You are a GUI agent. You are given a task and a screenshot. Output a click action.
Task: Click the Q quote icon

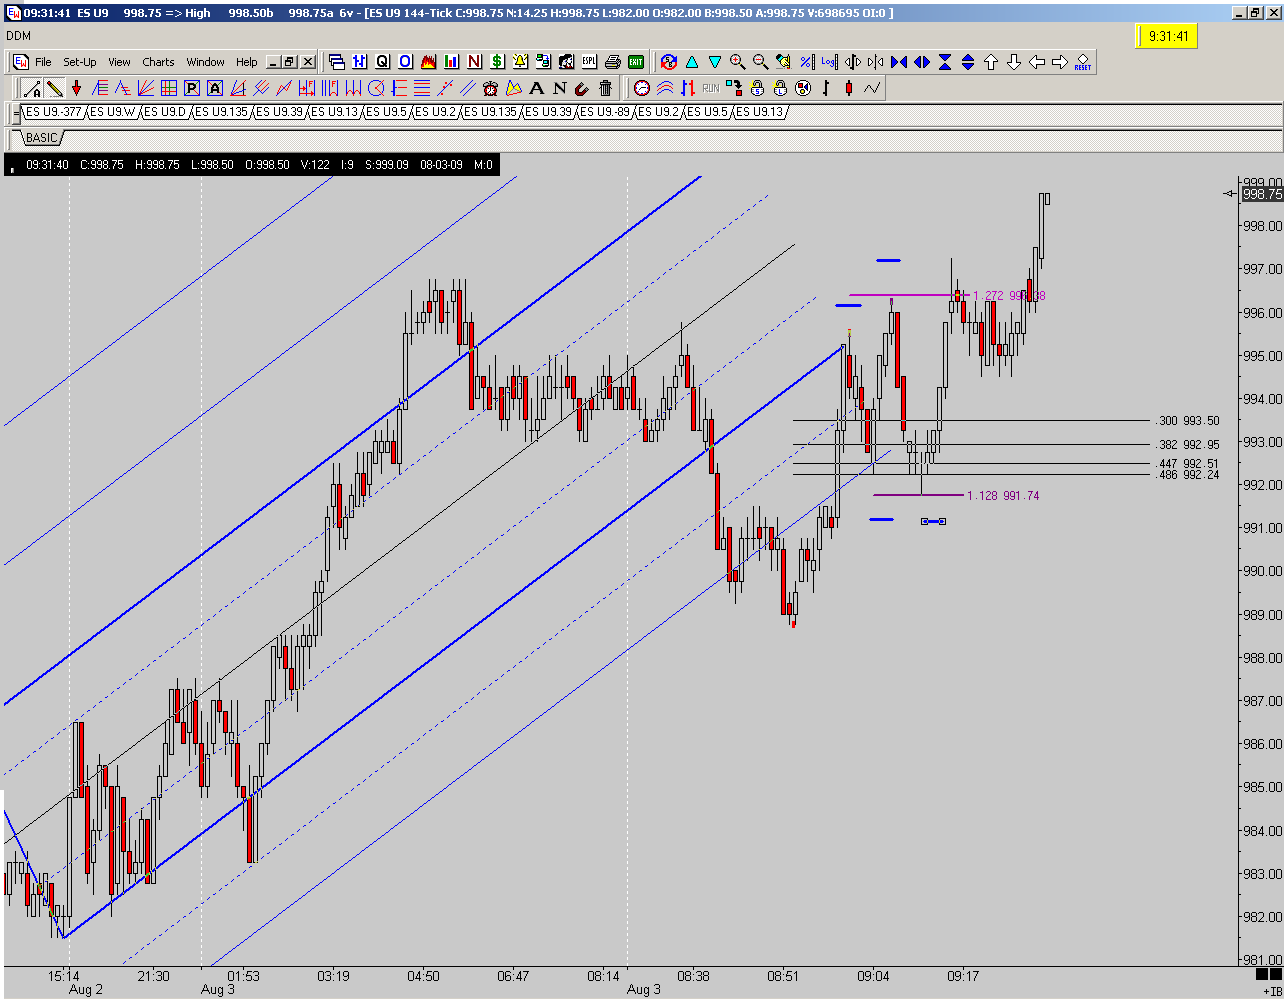[382, 62]
